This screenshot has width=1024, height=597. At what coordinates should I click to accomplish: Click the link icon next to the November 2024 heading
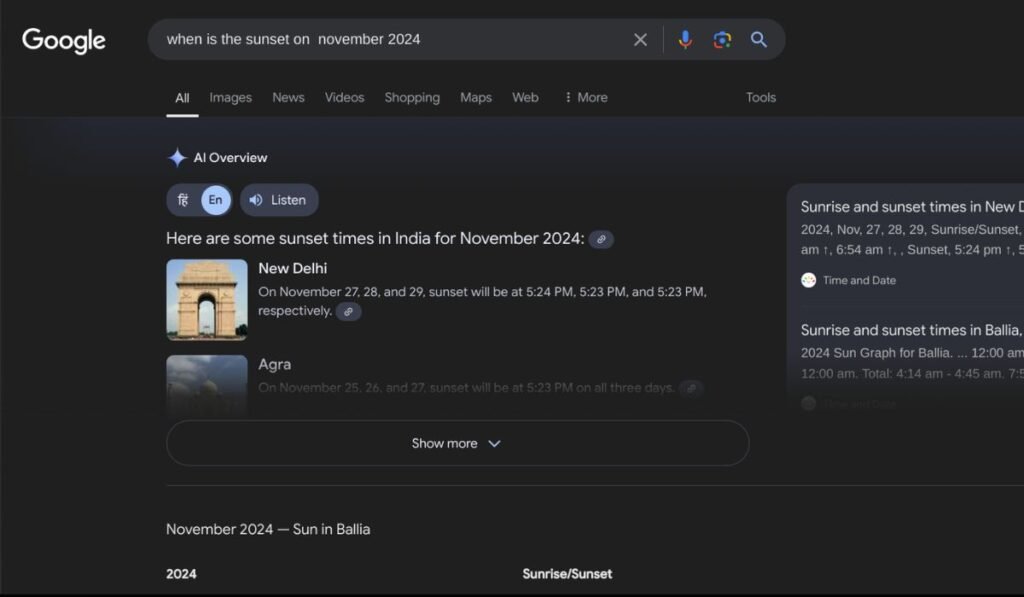[x=600, y=239]
